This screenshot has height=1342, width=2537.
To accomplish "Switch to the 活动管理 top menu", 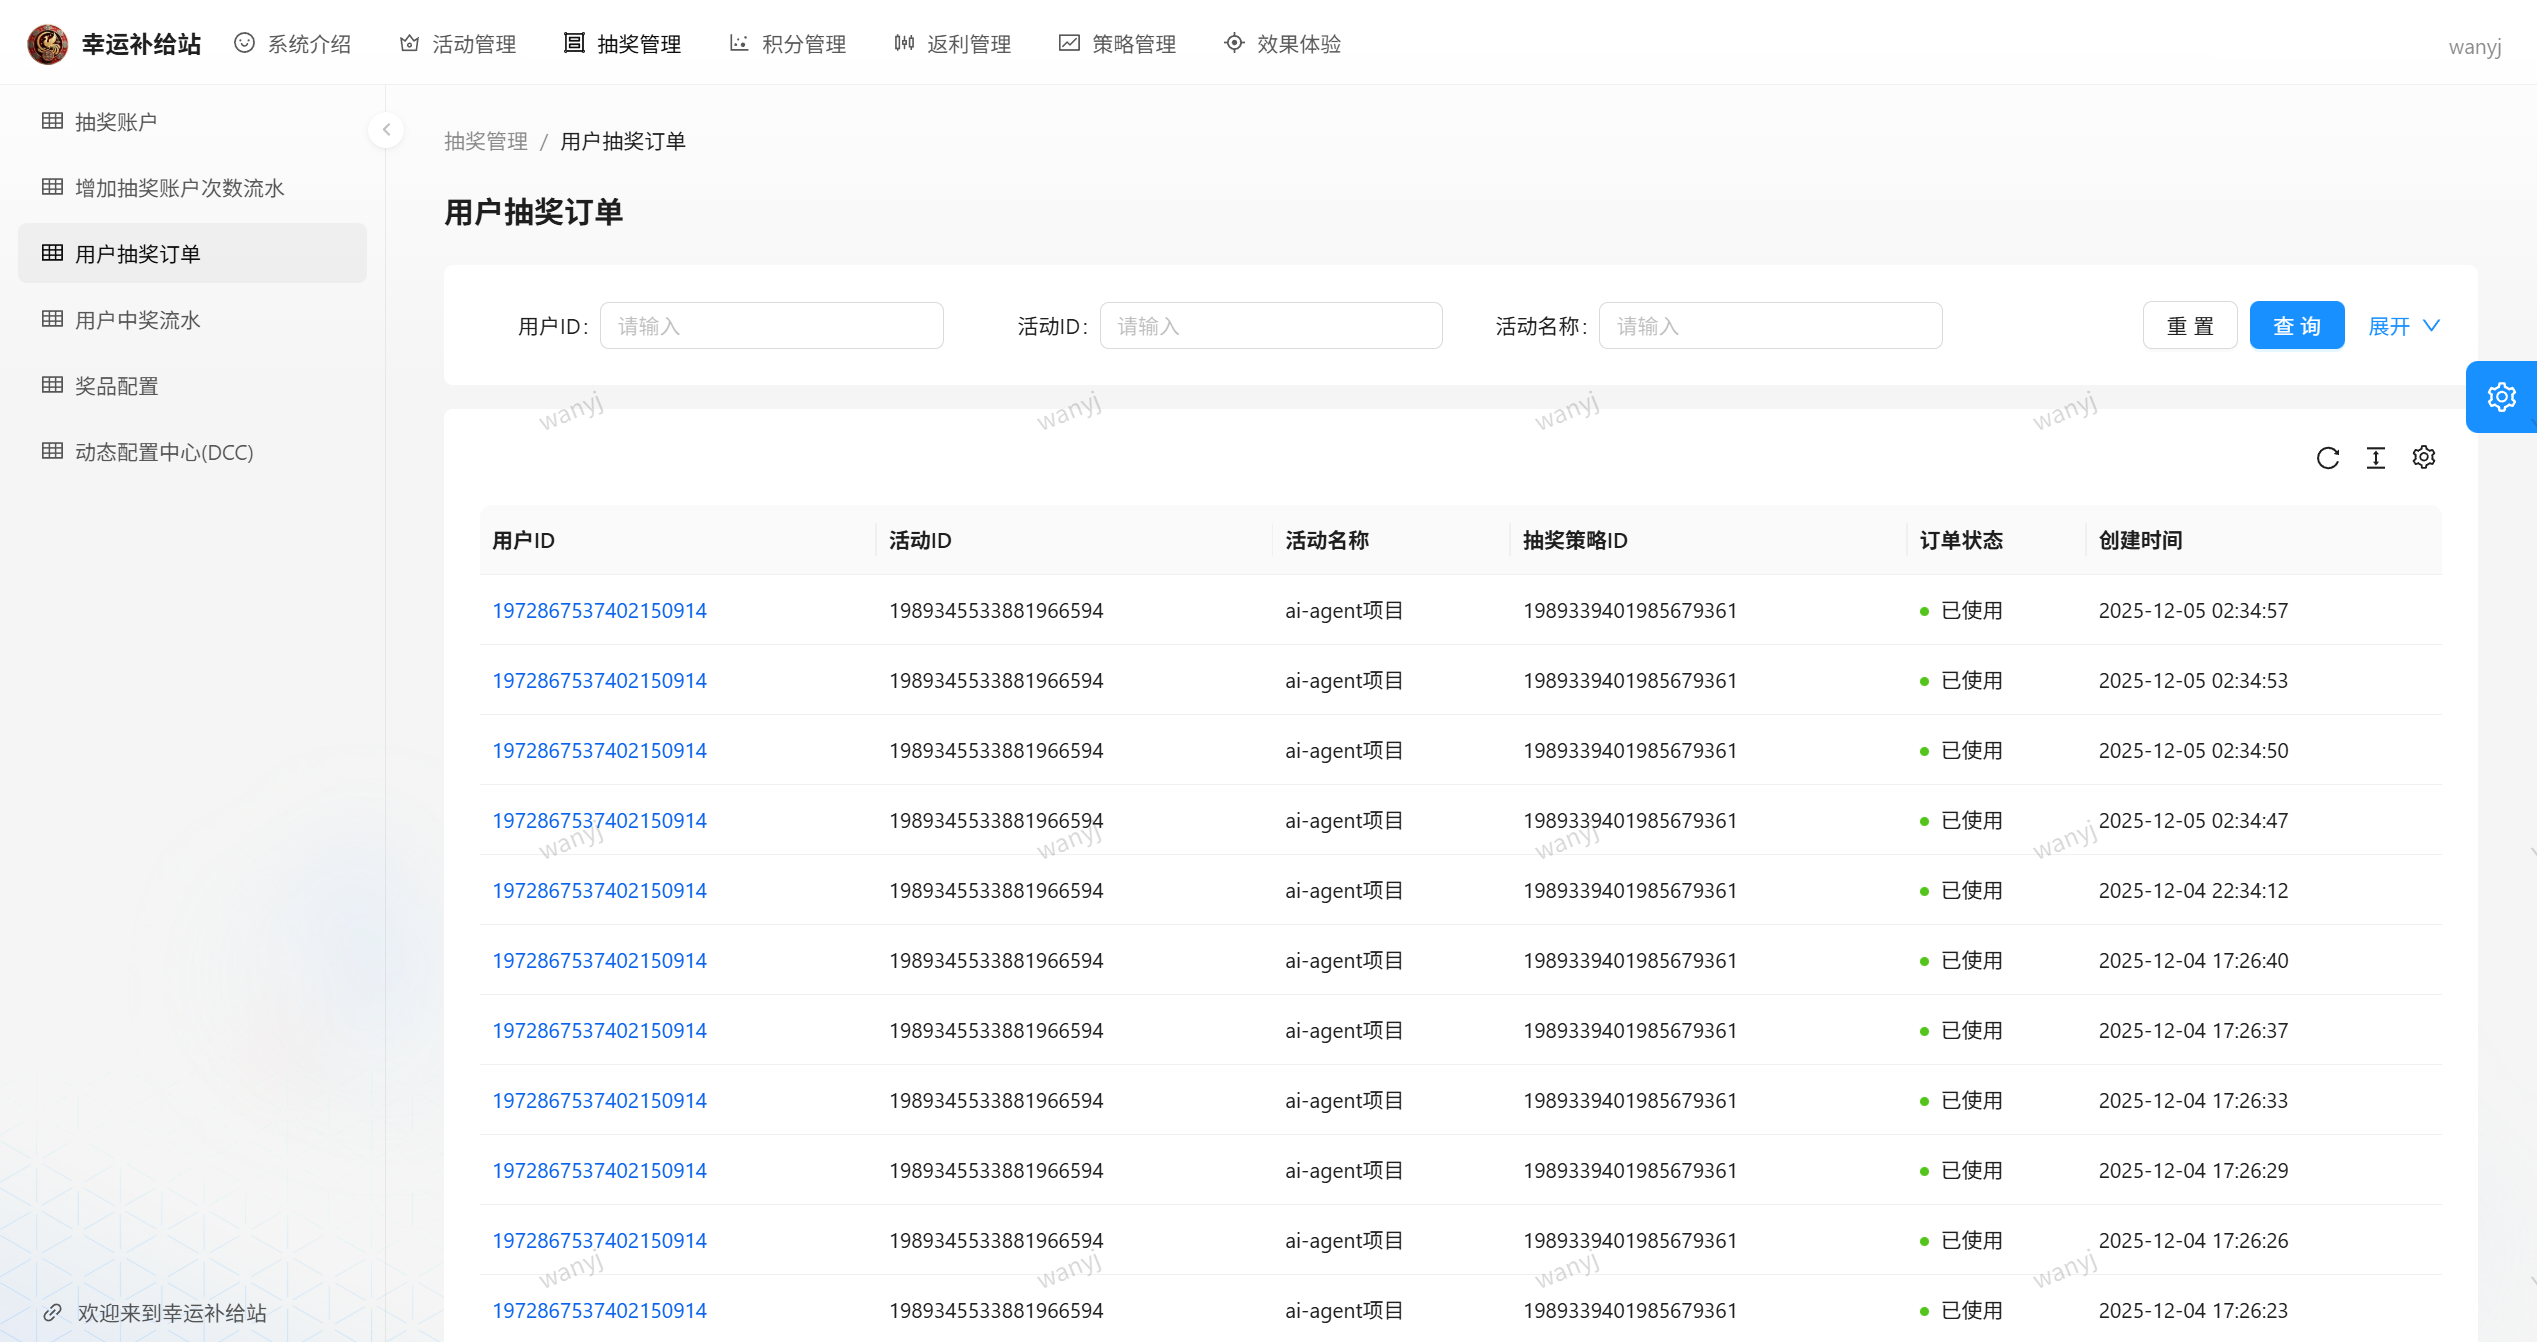I will [458, 44].
